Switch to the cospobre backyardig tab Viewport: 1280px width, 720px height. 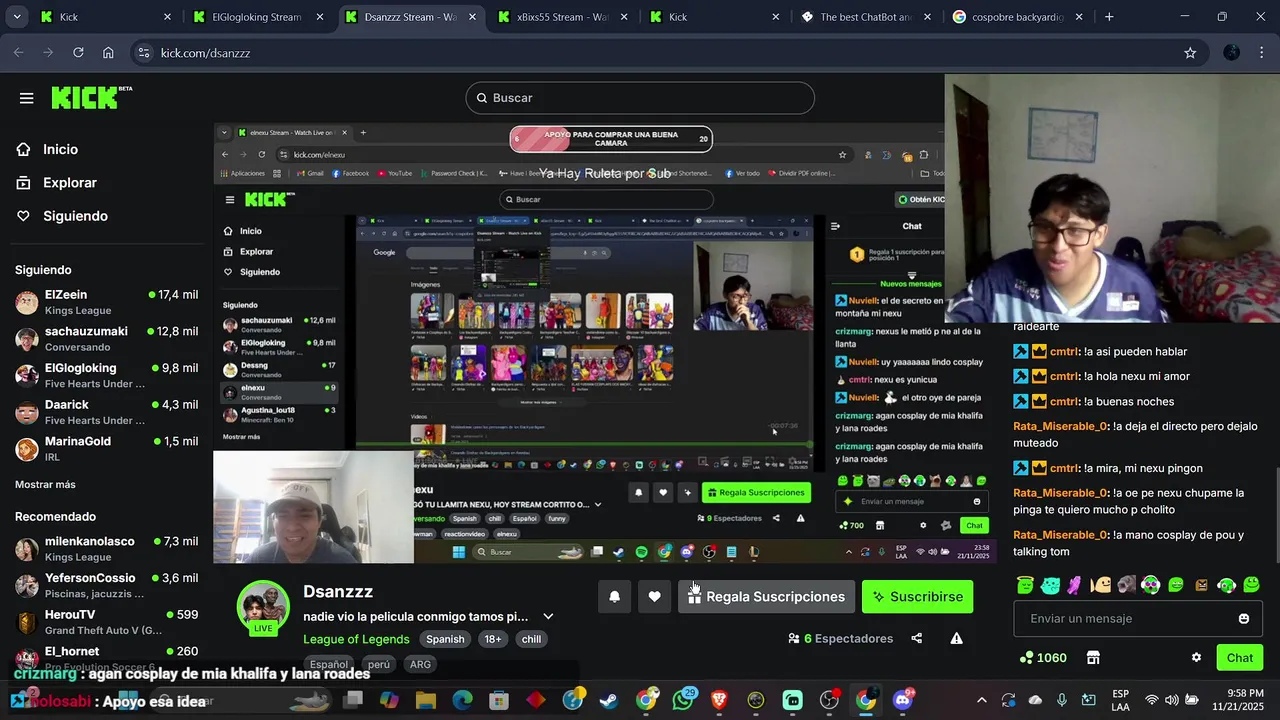click(x=1018, y=17)
